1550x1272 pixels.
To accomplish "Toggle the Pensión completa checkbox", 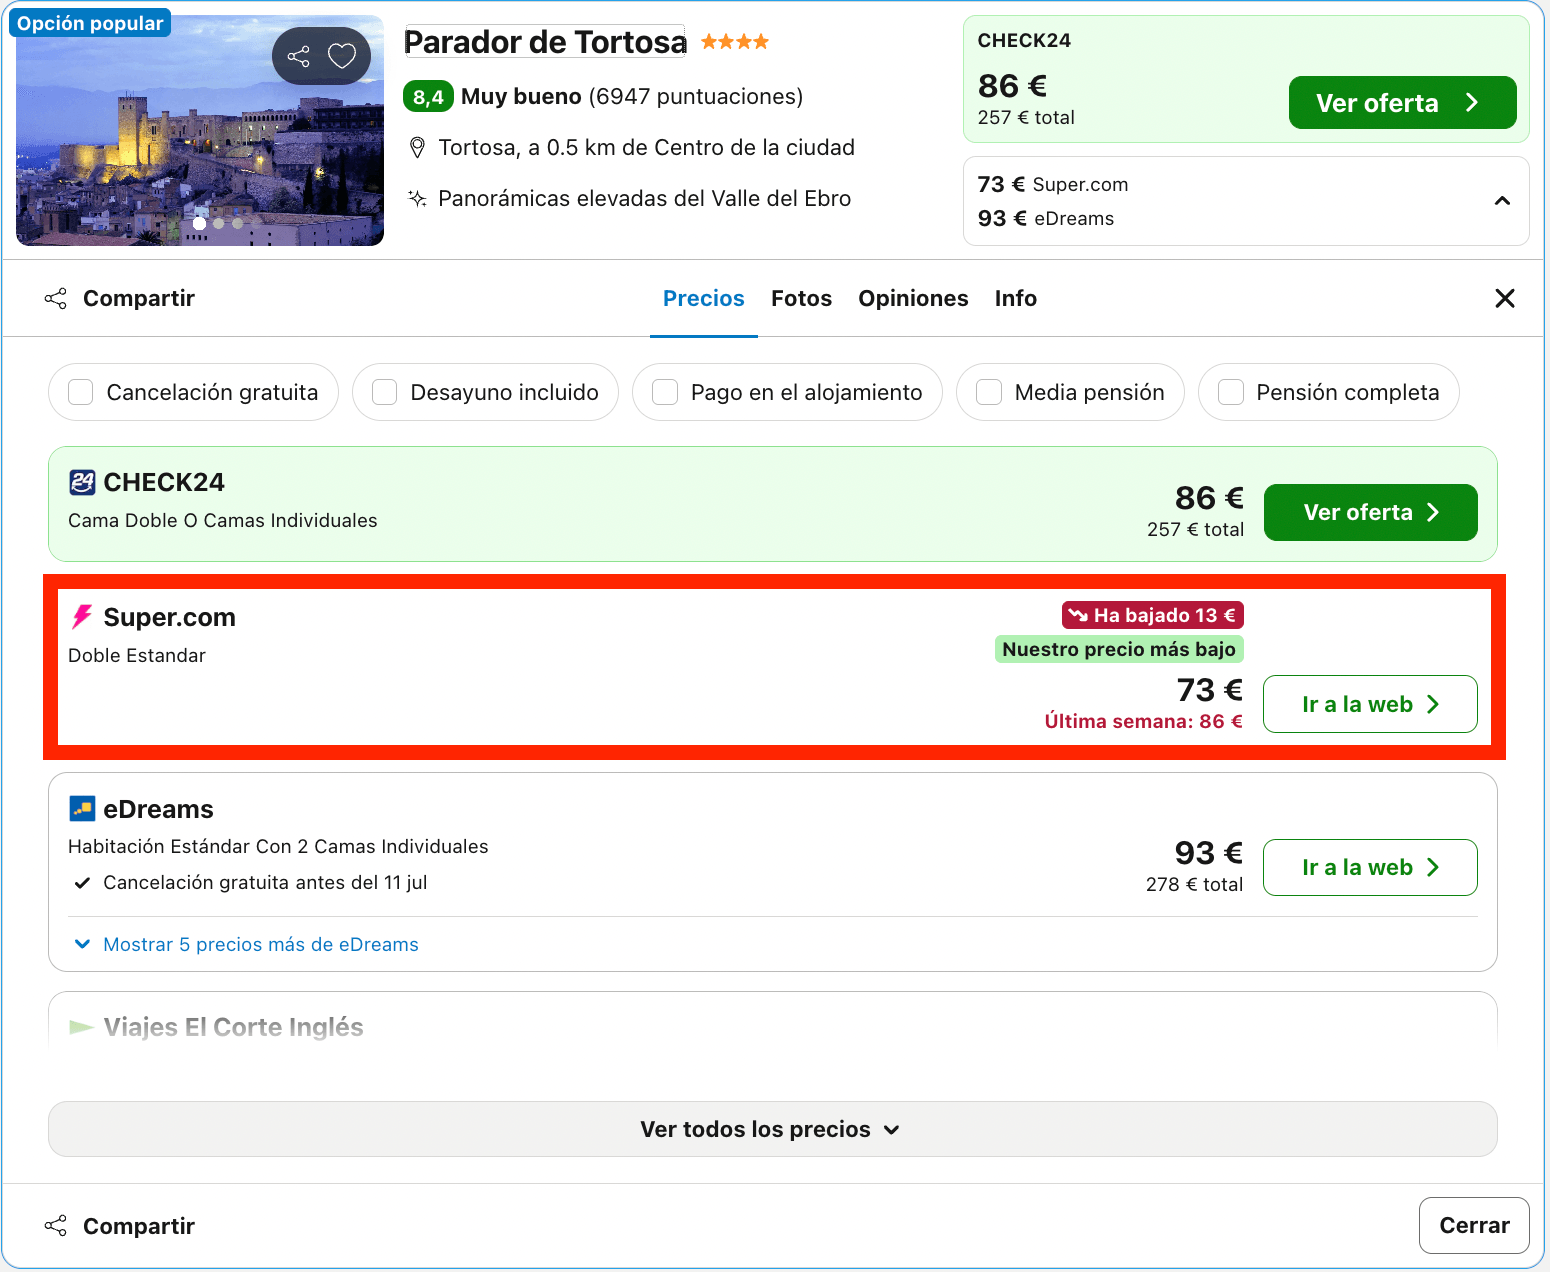I will (1231, 392).
